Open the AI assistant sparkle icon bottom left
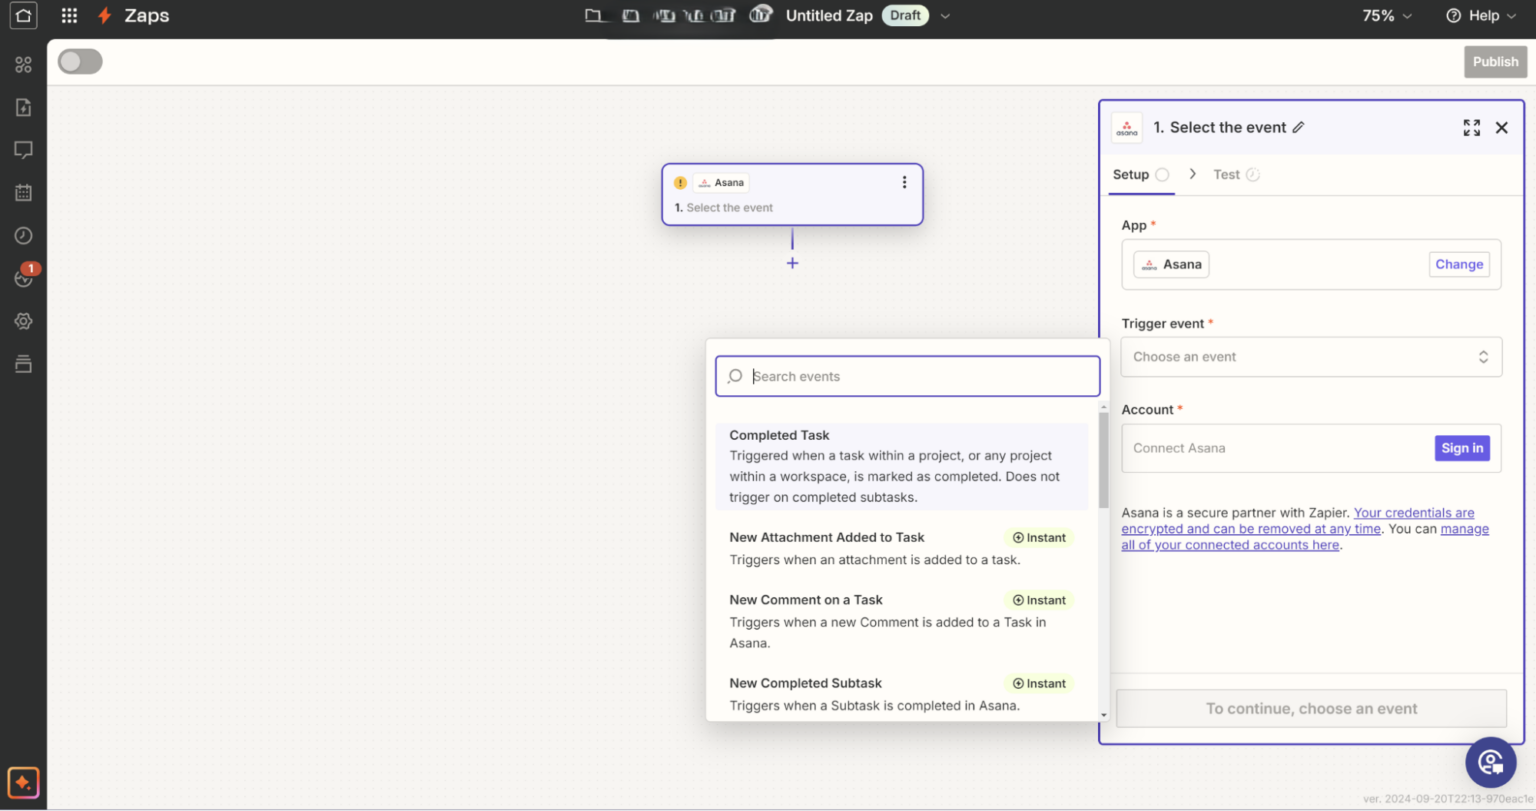The width and height of the screenshot is (1536, 811). [x=23, y=782]
